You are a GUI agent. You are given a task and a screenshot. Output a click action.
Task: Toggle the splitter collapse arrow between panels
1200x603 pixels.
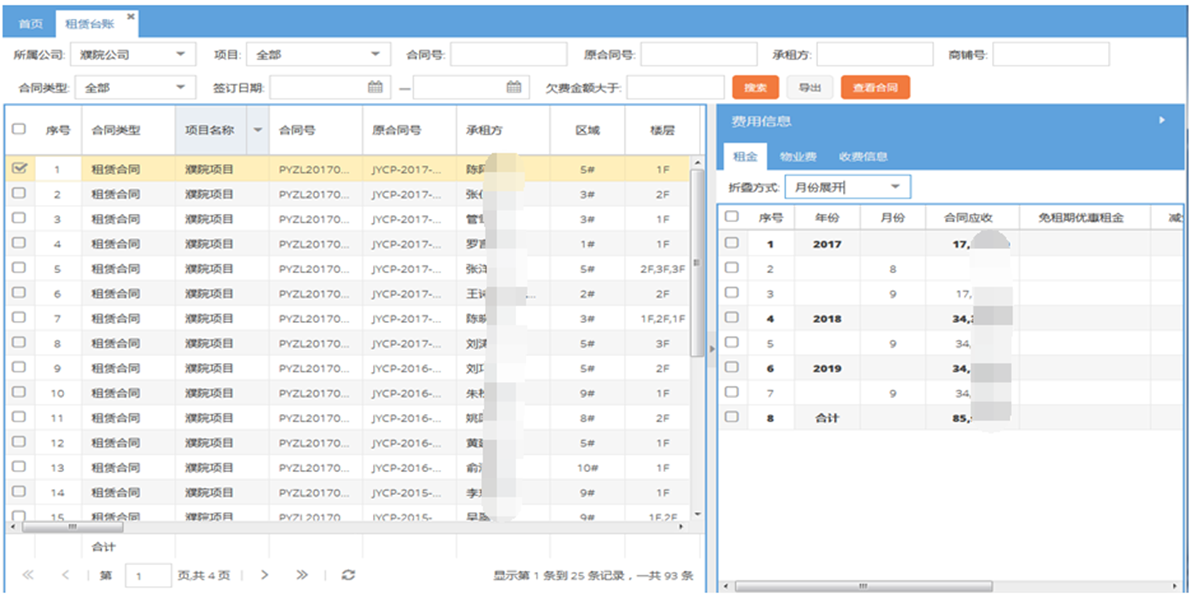coord(711,348)
